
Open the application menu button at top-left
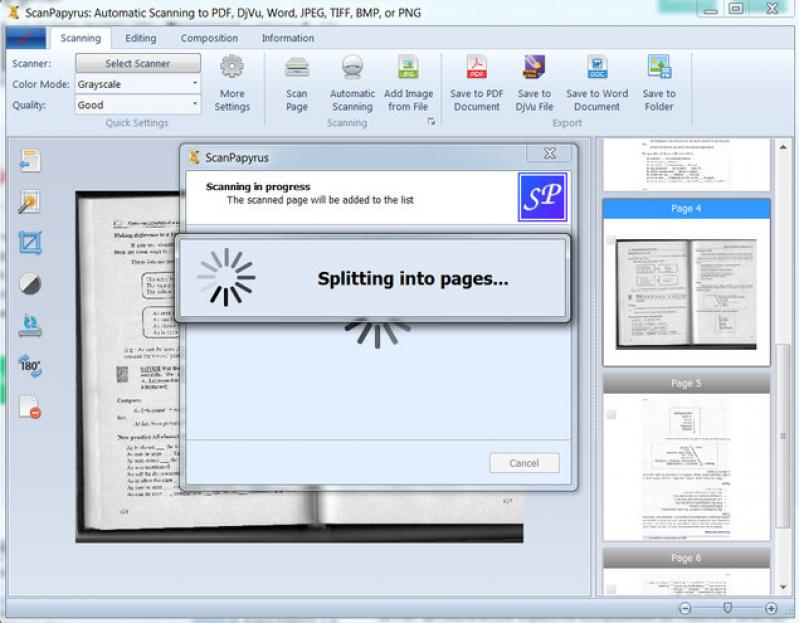26,38
